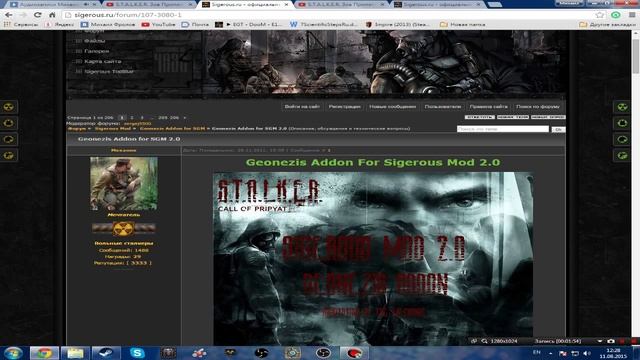Open the S.T.A.L.K.E.R. Call of Pripyat post image
Viewport: 640px width, 360px height.
(x=373, y=259)
